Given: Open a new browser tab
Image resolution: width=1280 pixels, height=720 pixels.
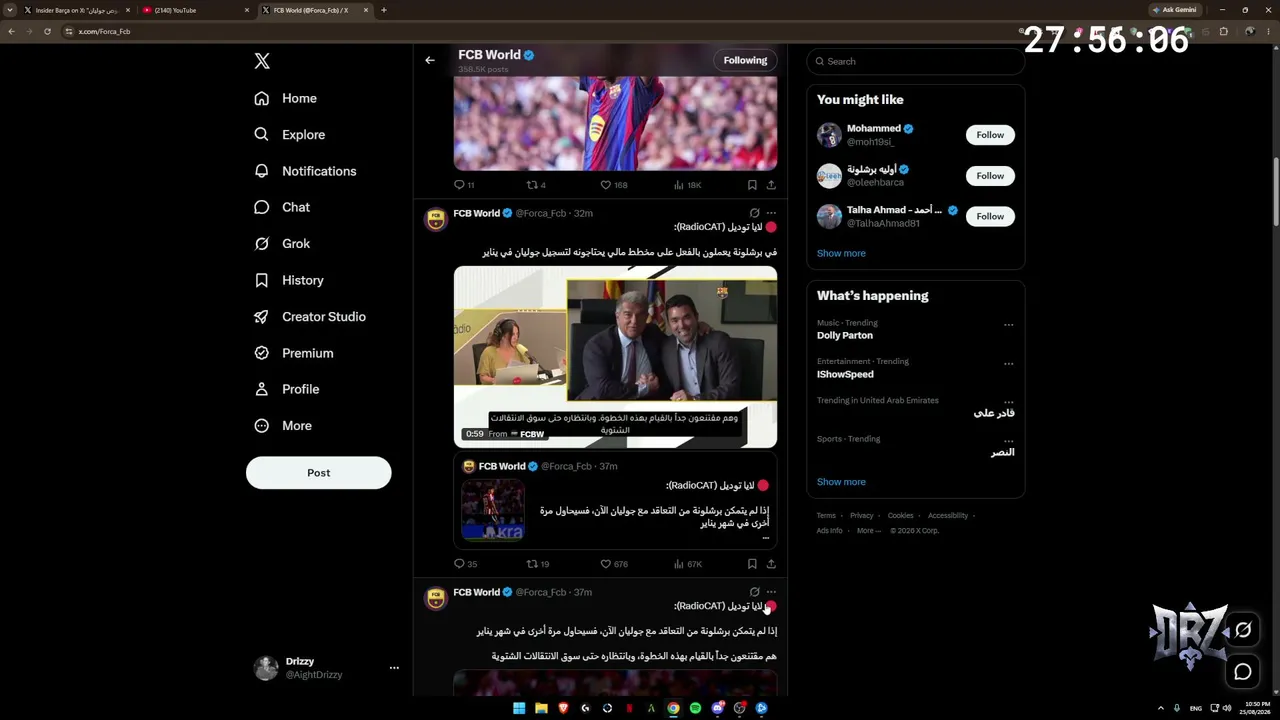Looking at the screenshot, I should [x=384, y=10].
